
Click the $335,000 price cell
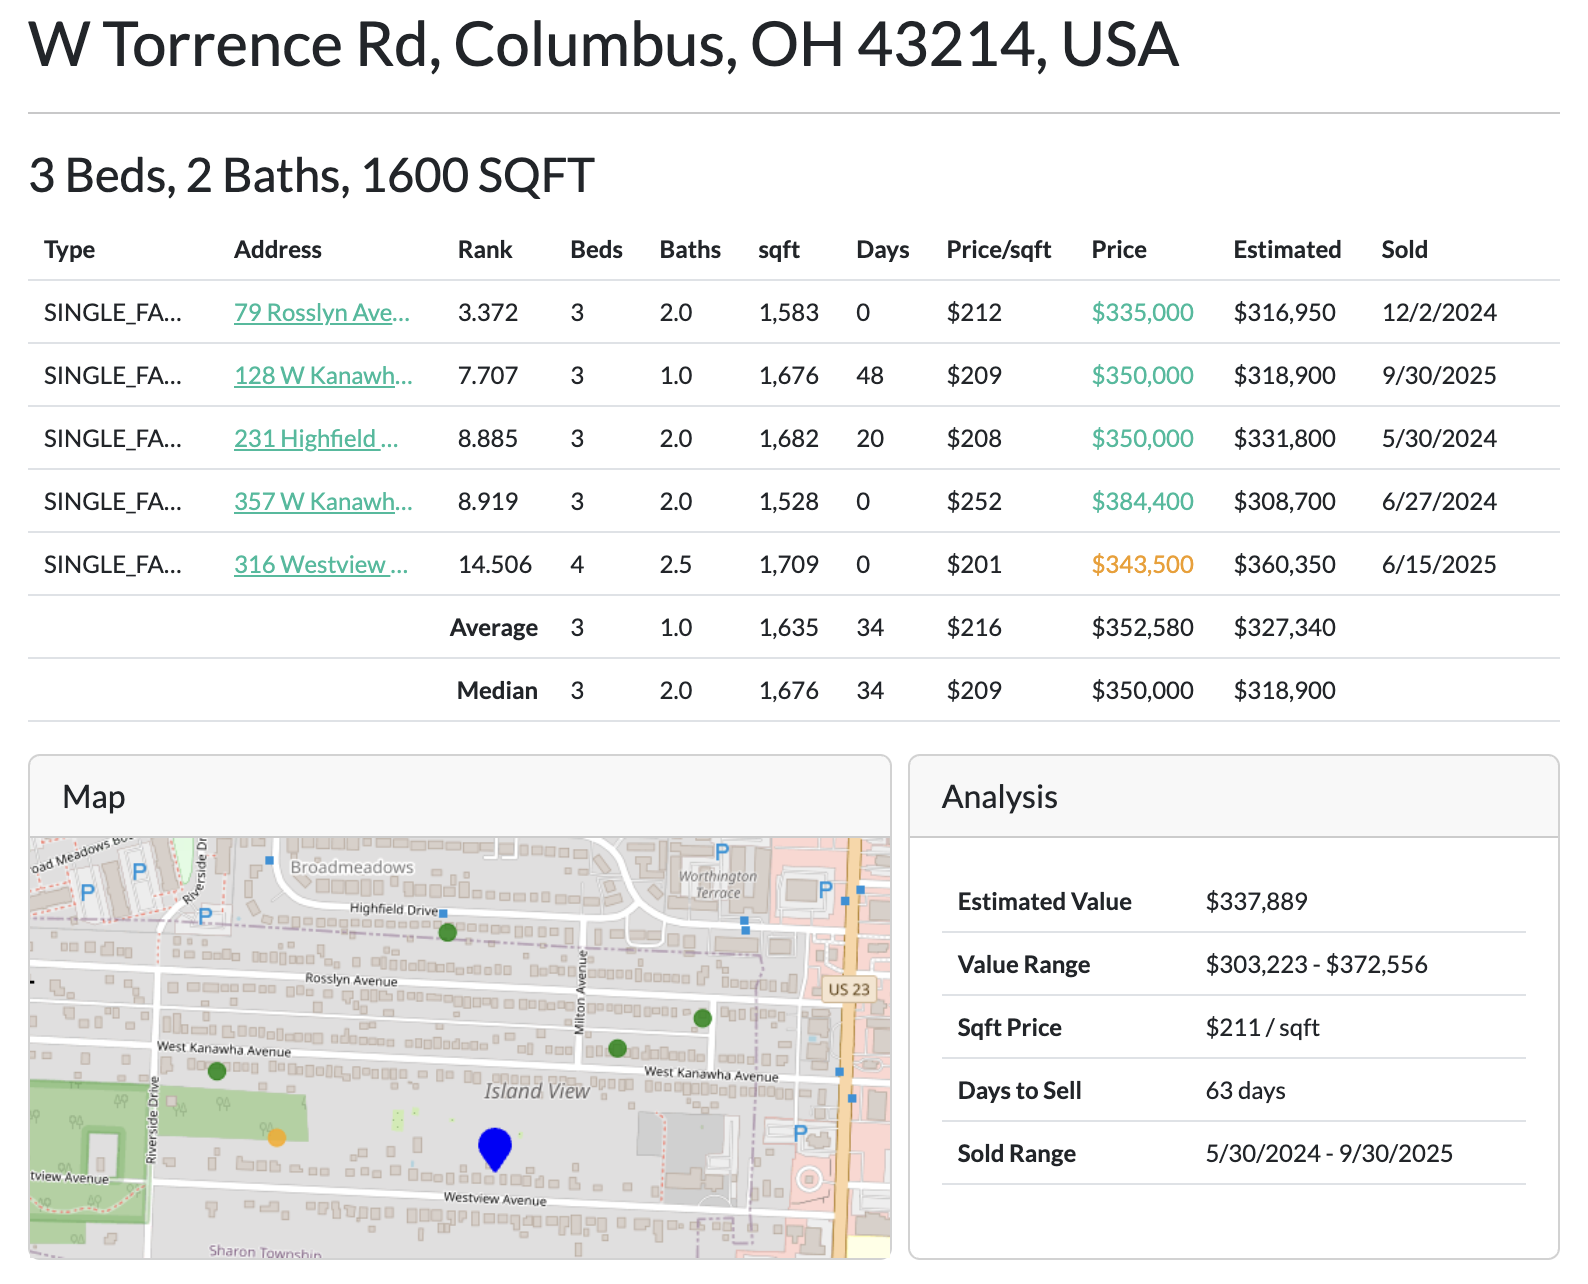1142,312
